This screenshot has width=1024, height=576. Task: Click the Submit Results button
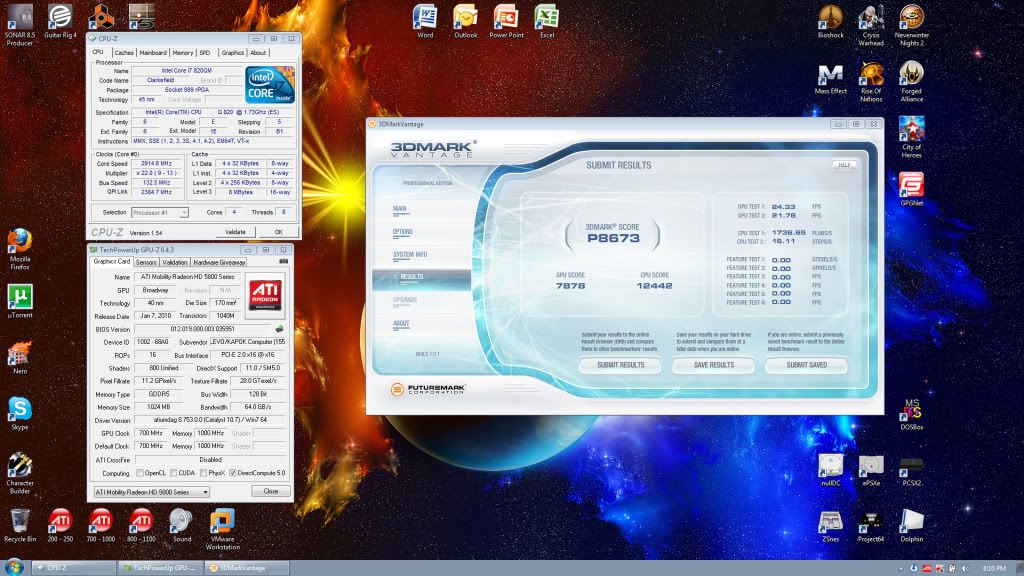coord(620,365)
